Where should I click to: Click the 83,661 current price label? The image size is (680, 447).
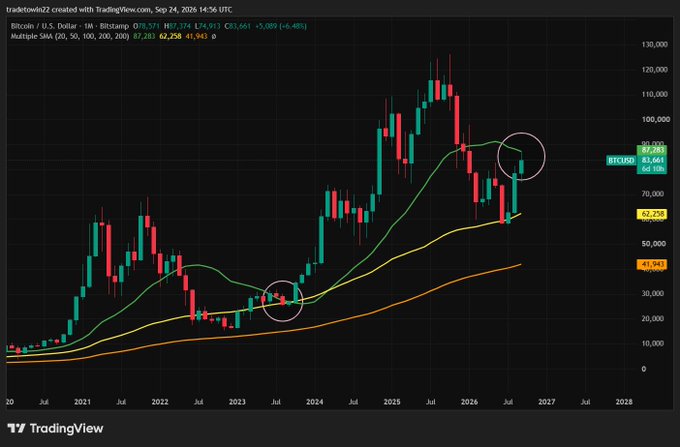652,160
